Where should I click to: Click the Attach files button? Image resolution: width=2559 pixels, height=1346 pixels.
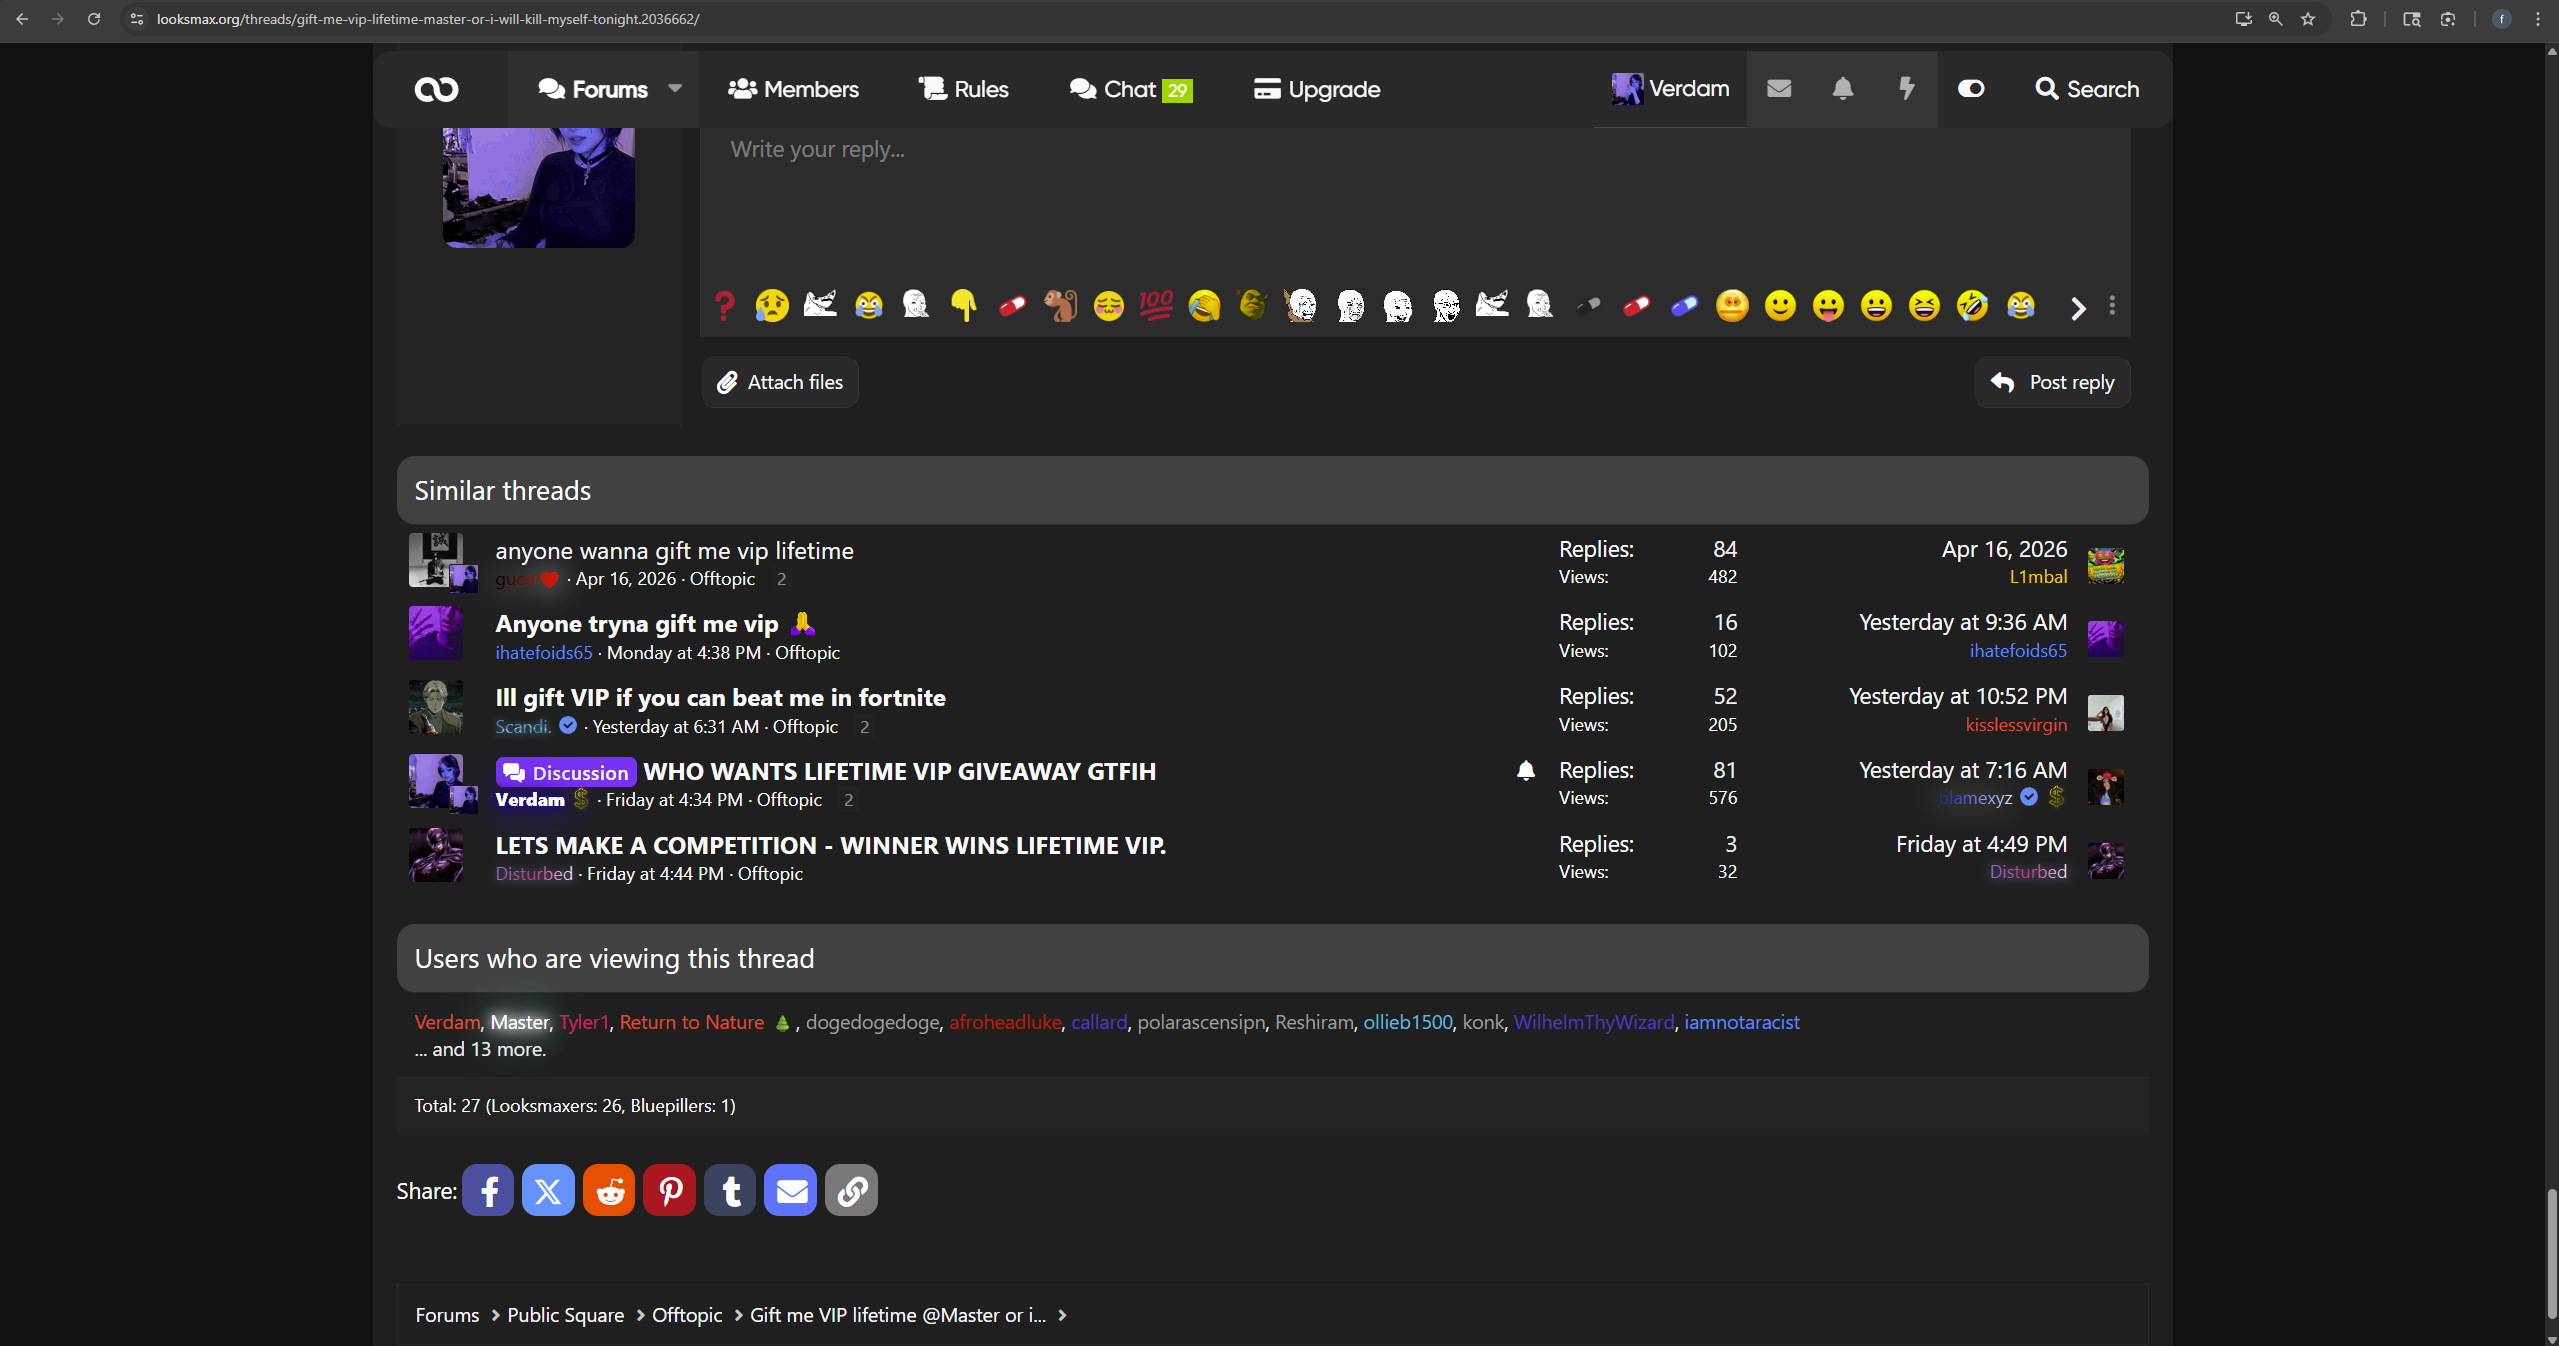point(780,382)
